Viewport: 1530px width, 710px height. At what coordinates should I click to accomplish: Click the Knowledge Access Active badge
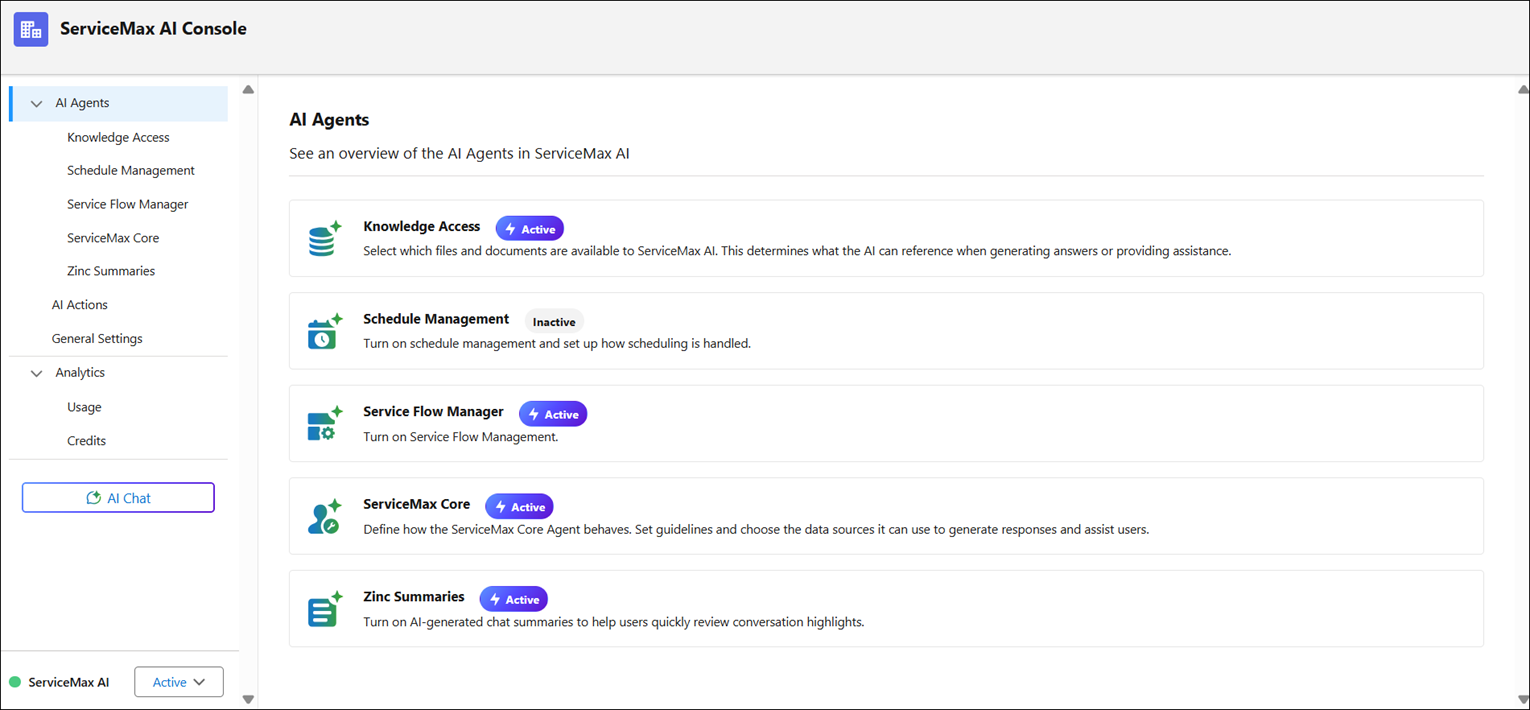coord(530,229)
